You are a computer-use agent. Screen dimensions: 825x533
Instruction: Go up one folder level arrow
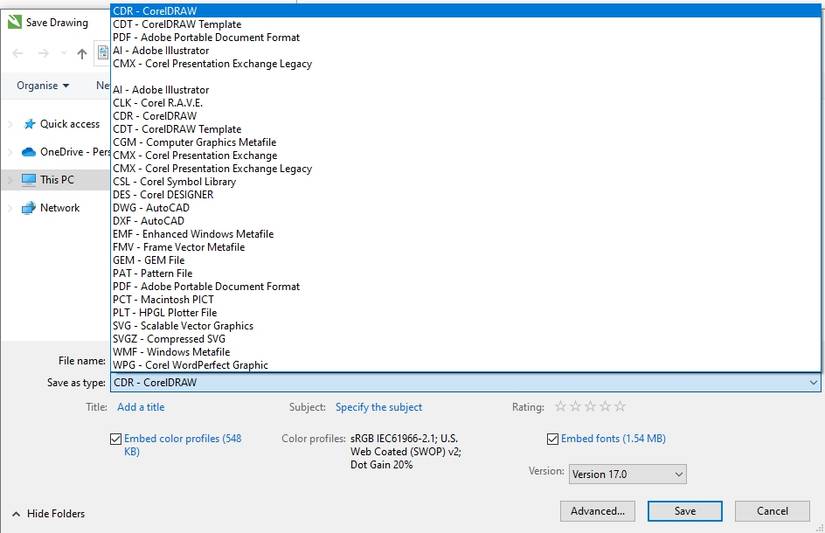tap(82, 54)
